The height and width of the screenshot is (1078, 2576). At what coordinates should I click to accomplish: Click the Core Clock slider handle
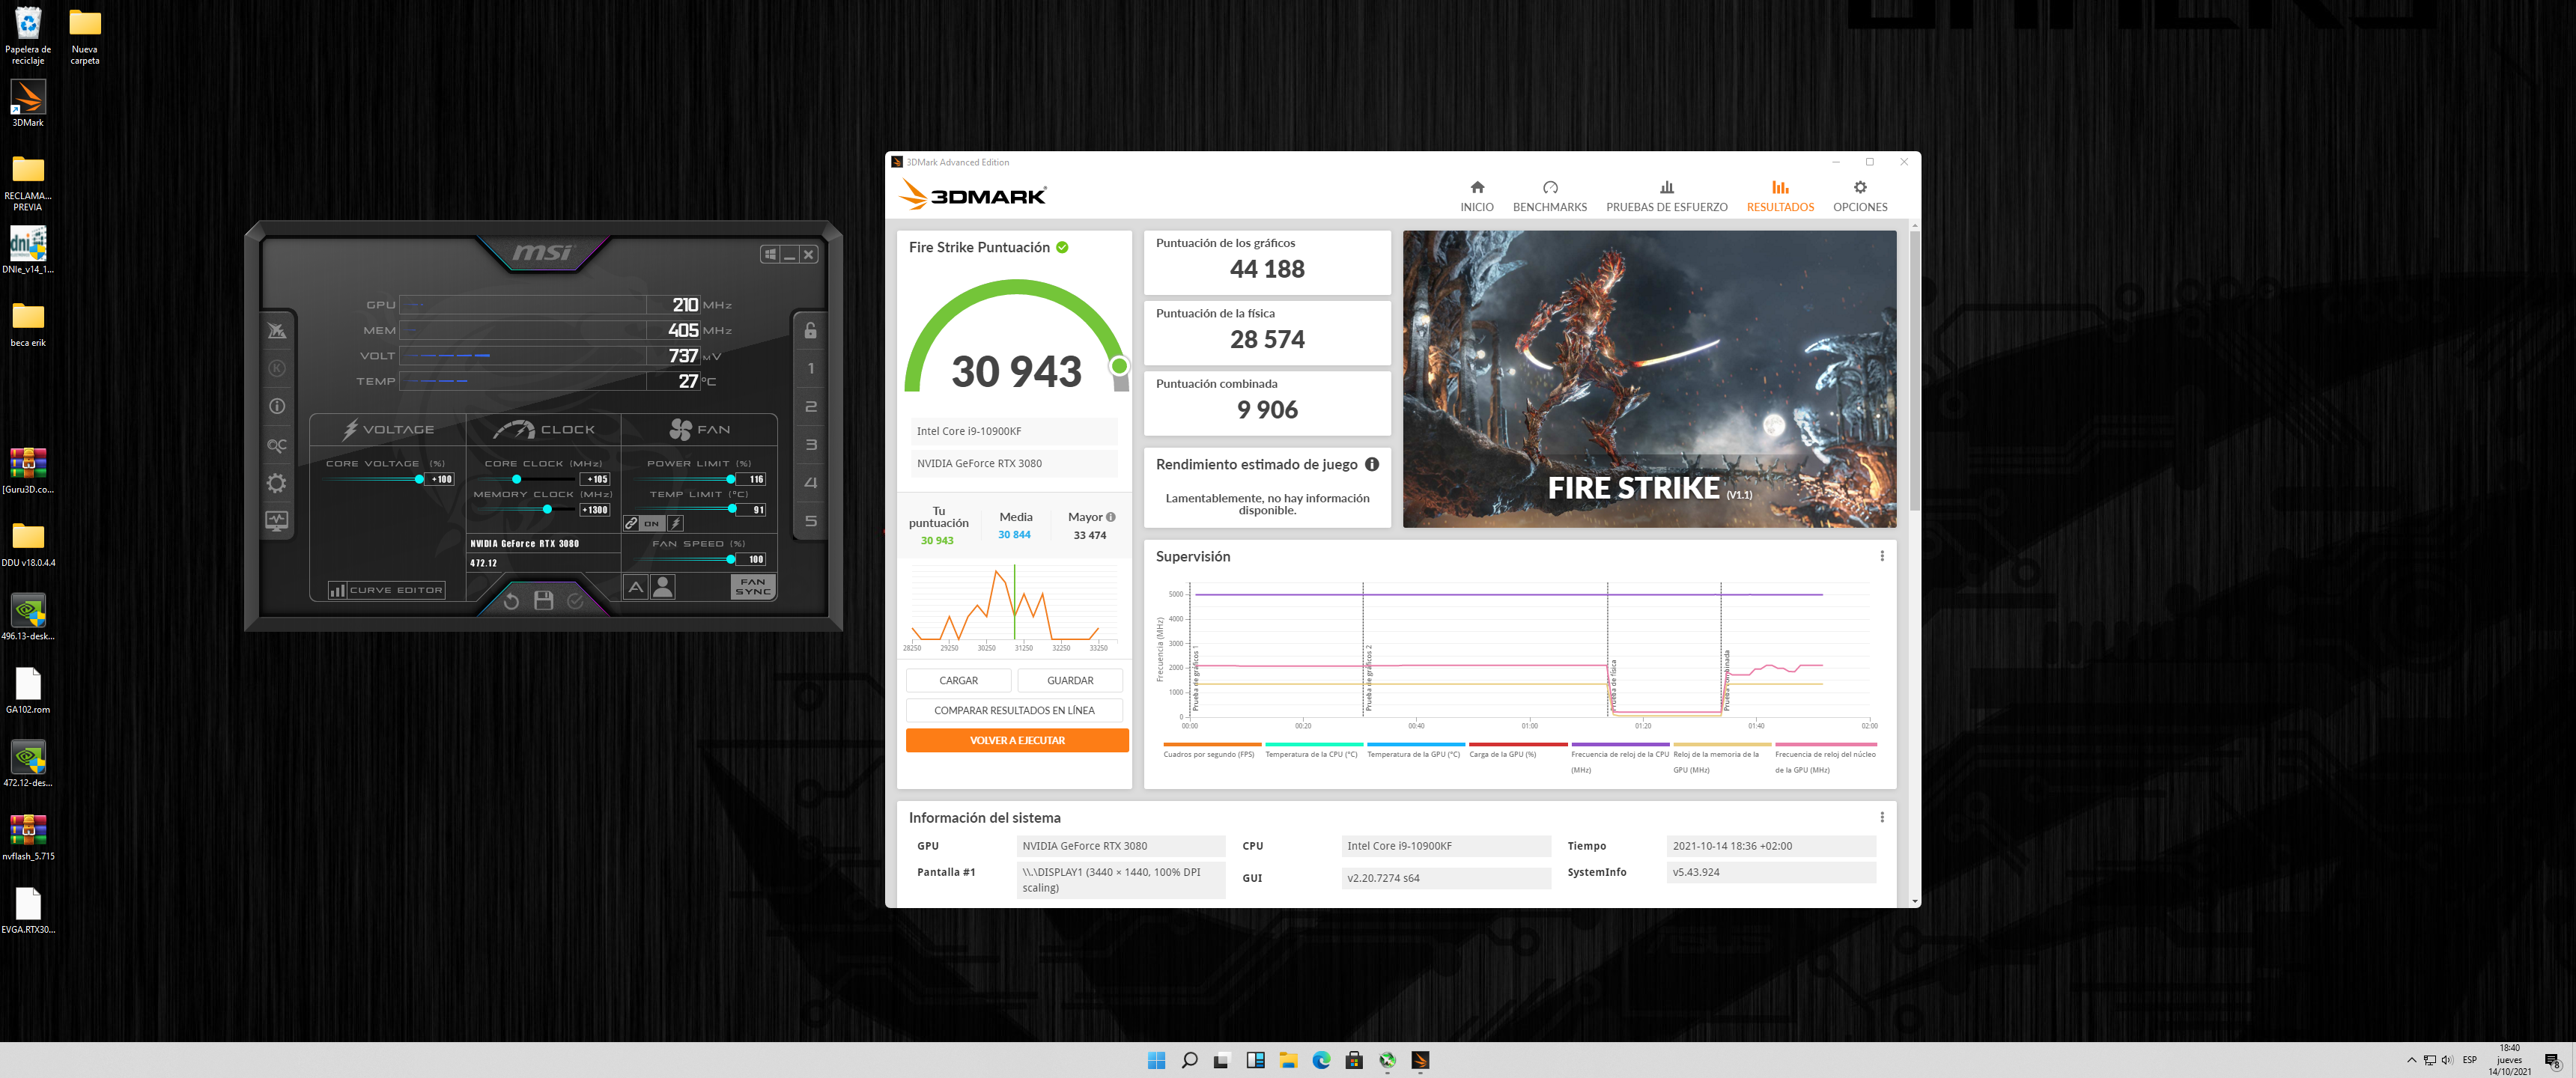tap(516, 479)
